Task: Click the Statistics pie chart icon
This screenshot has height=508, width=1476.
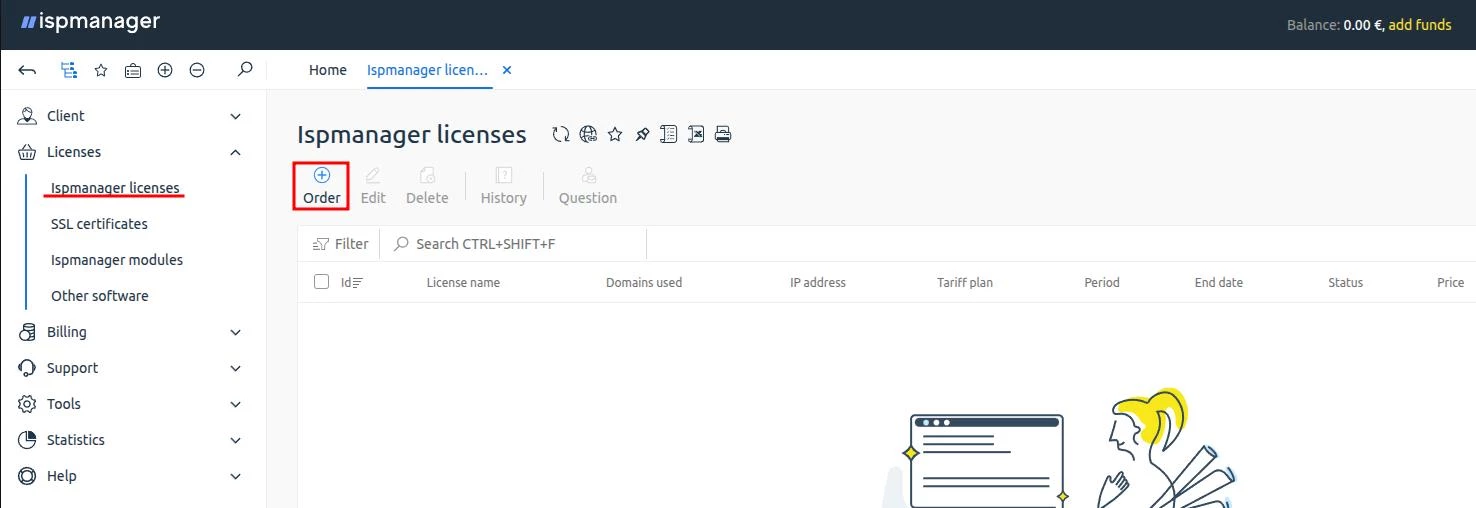Action: (28, 440)
